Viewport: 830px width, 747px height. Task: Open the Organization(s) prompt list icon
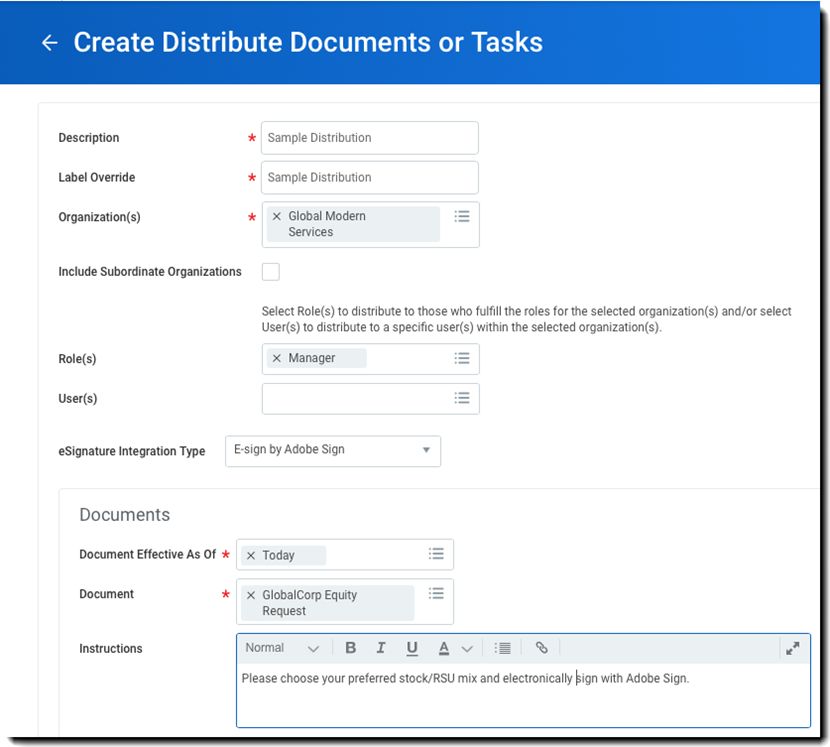tap(461, 216)
